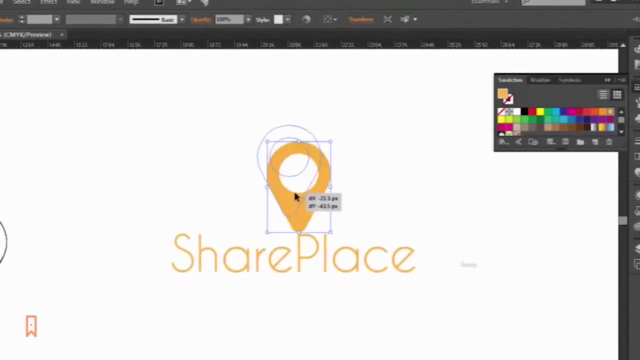The width and height of the screenshot is (640, 360).
Task: Click the Recolor Artwork wheel icon
Action: pos(306,20)
